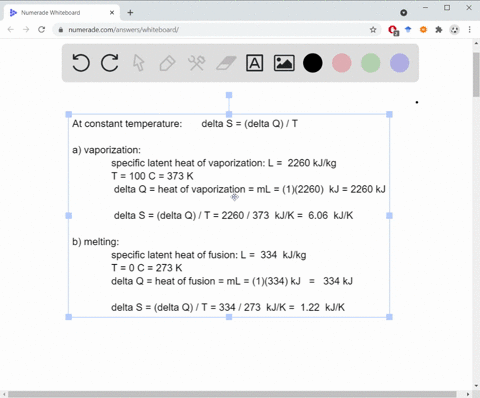Select the pen drawing tool
This screenshot has height=398, width=480.
click(167, 63)
